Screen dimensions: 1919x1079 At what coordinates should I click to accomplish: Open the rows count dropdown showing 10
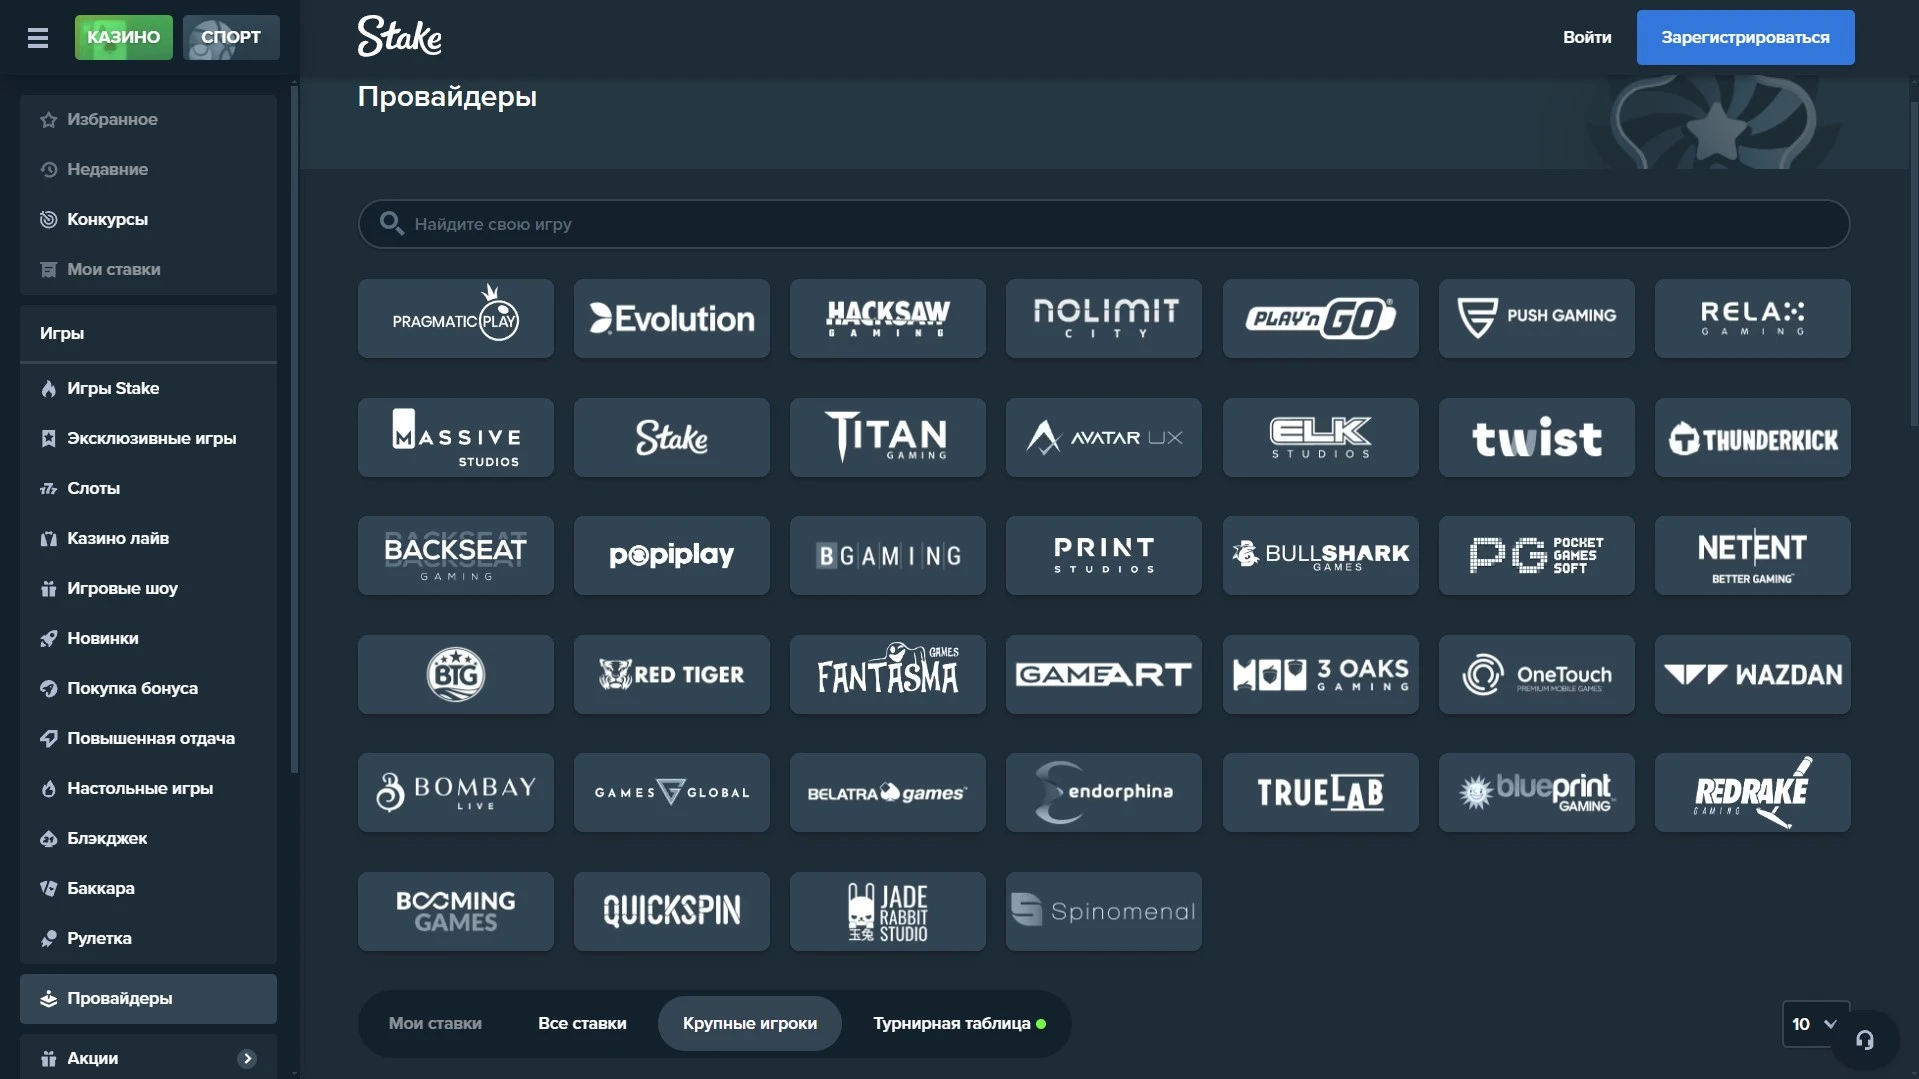coord(1815,1024)
